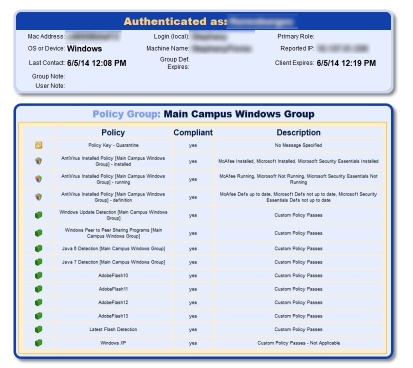Click 'Custom Policy Passes' for Windows Update Detection
This screenshot has width=413, height=368.
coord(298,215)
